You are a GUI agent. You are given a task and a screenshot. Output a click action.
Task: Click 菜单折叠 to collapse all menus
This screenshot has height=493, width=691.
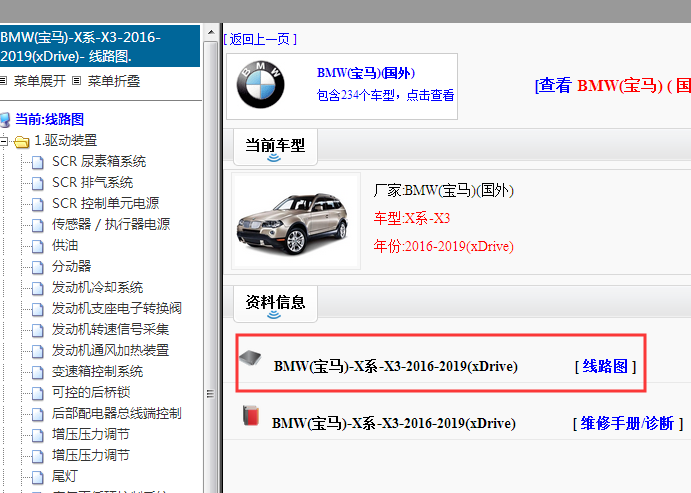pos(114,81)
